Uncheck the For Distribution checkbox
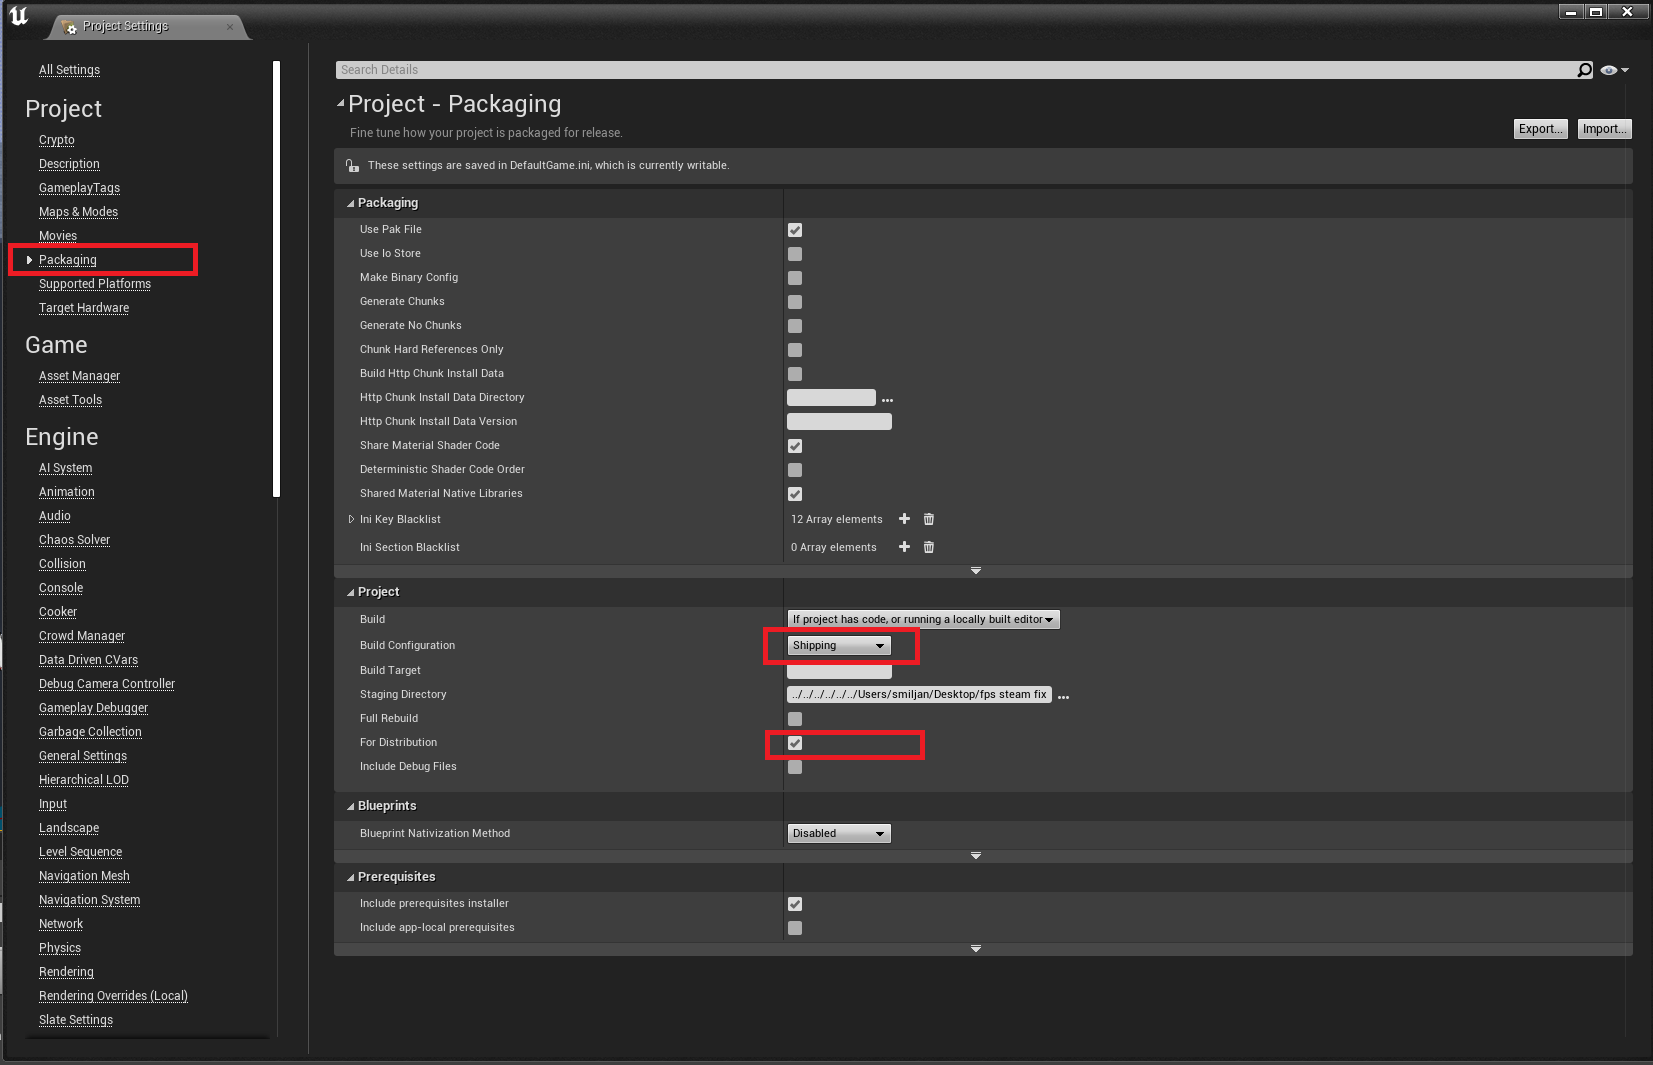 click(795, 743)
